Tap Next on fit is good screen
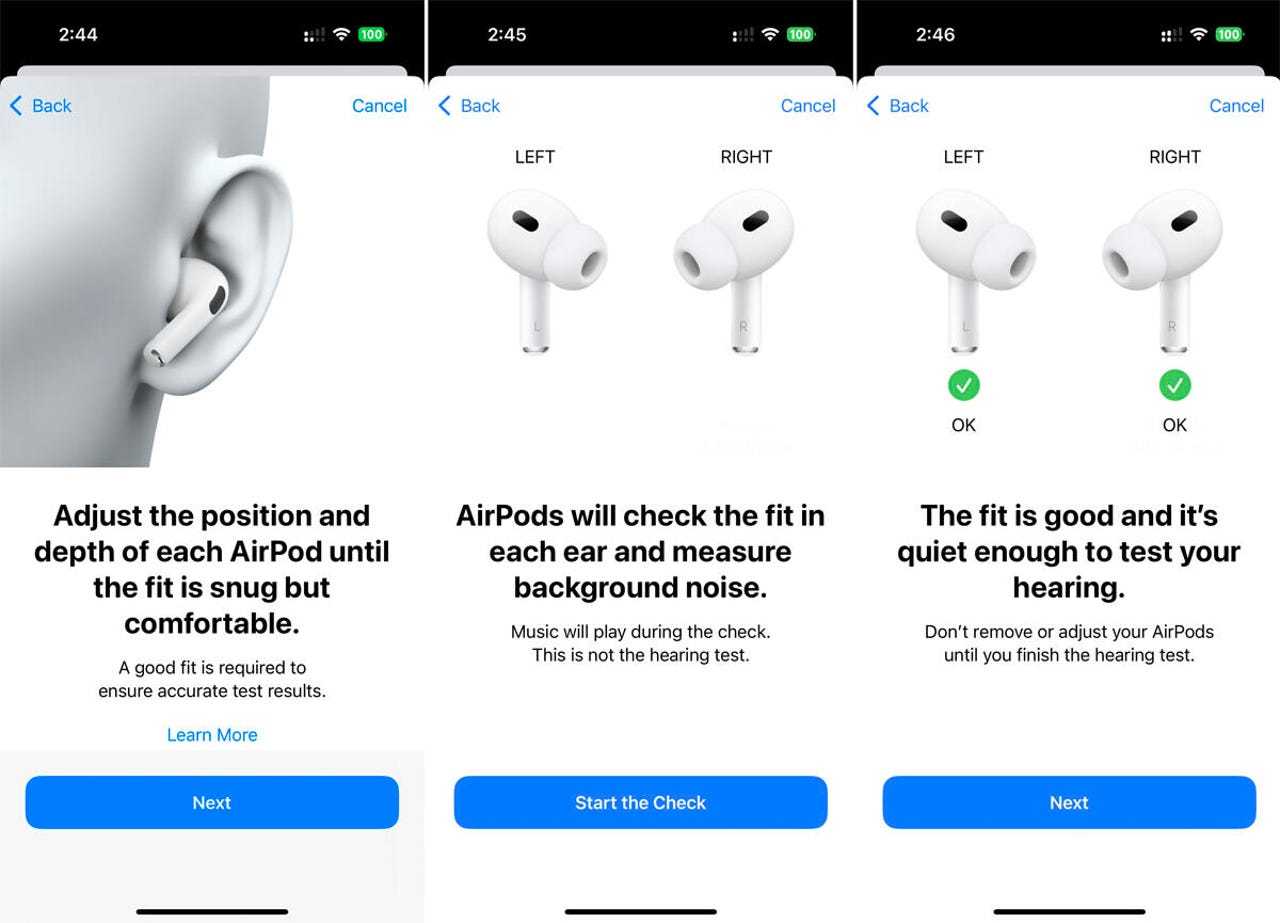 tap(1069, 802)
